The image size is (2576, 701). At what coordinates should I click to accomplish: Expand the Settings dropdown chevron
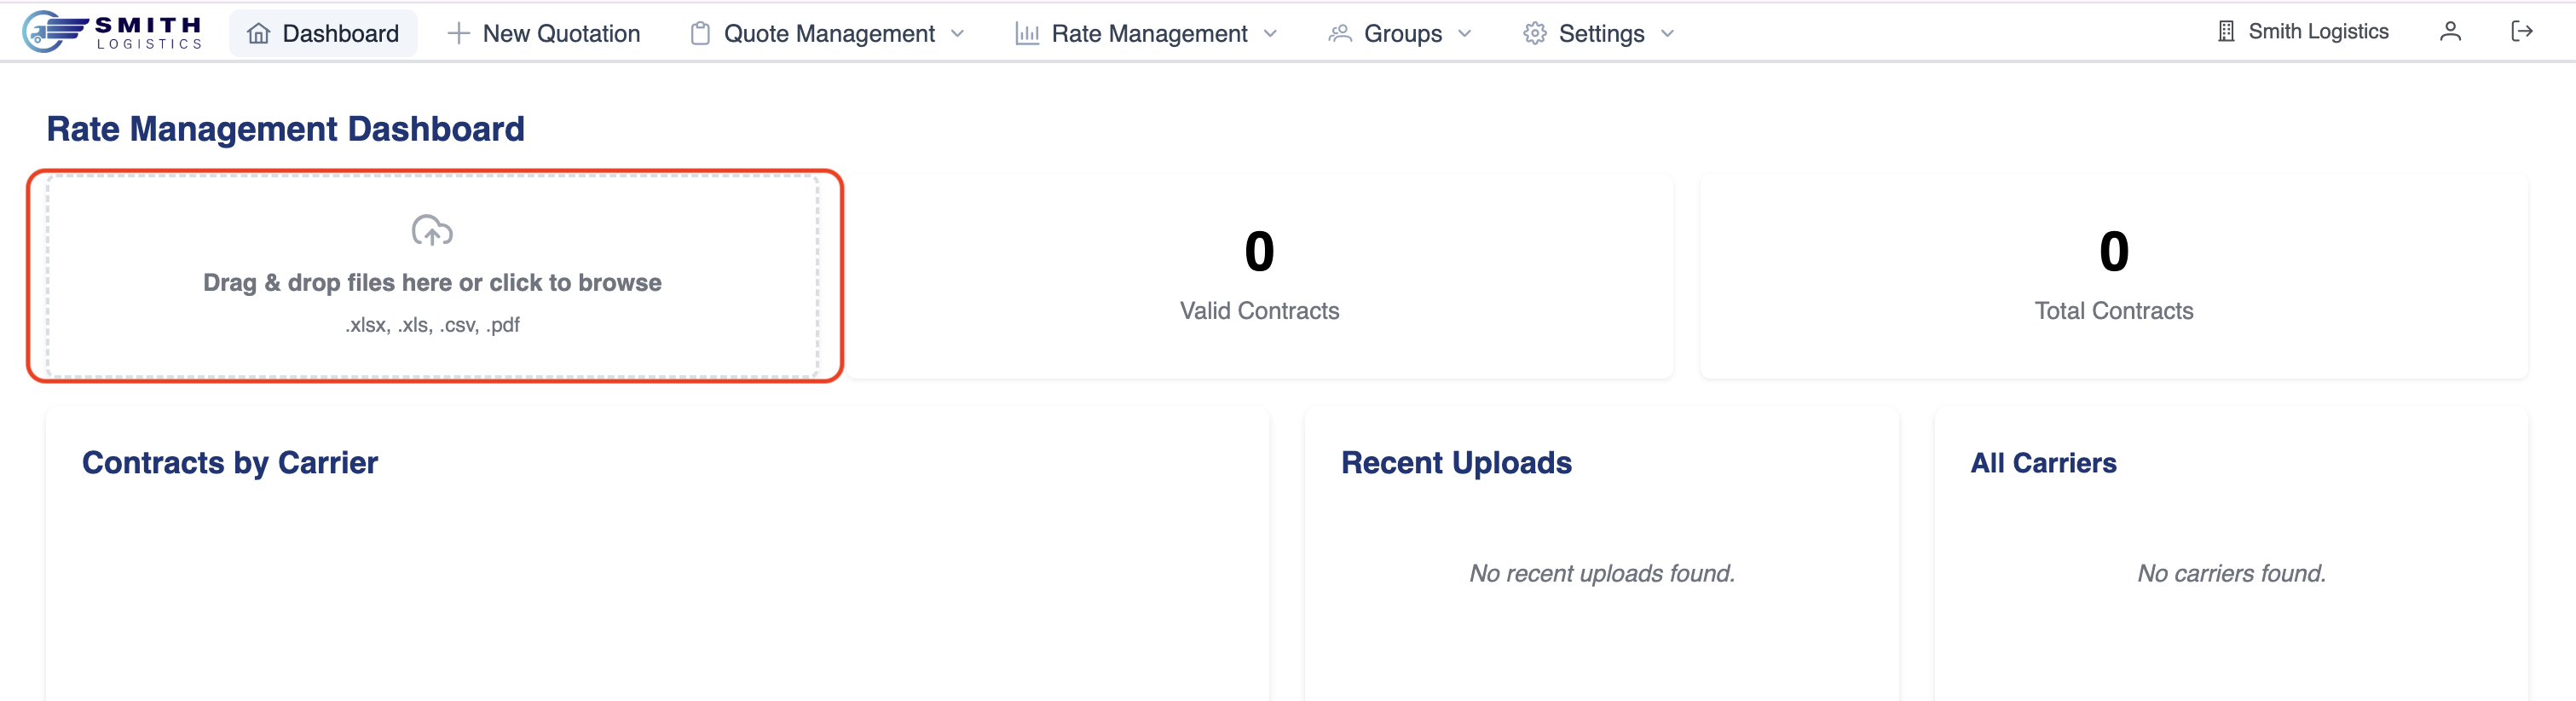pos(1667,34)
